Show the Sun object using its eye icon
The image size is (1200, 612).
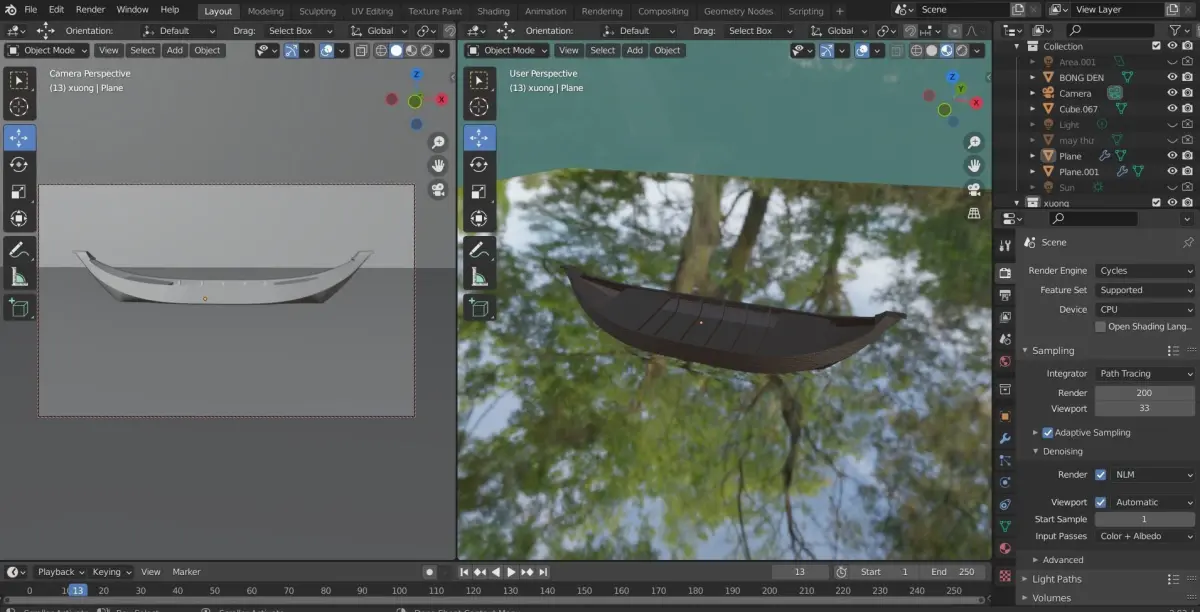[1172, 187]
